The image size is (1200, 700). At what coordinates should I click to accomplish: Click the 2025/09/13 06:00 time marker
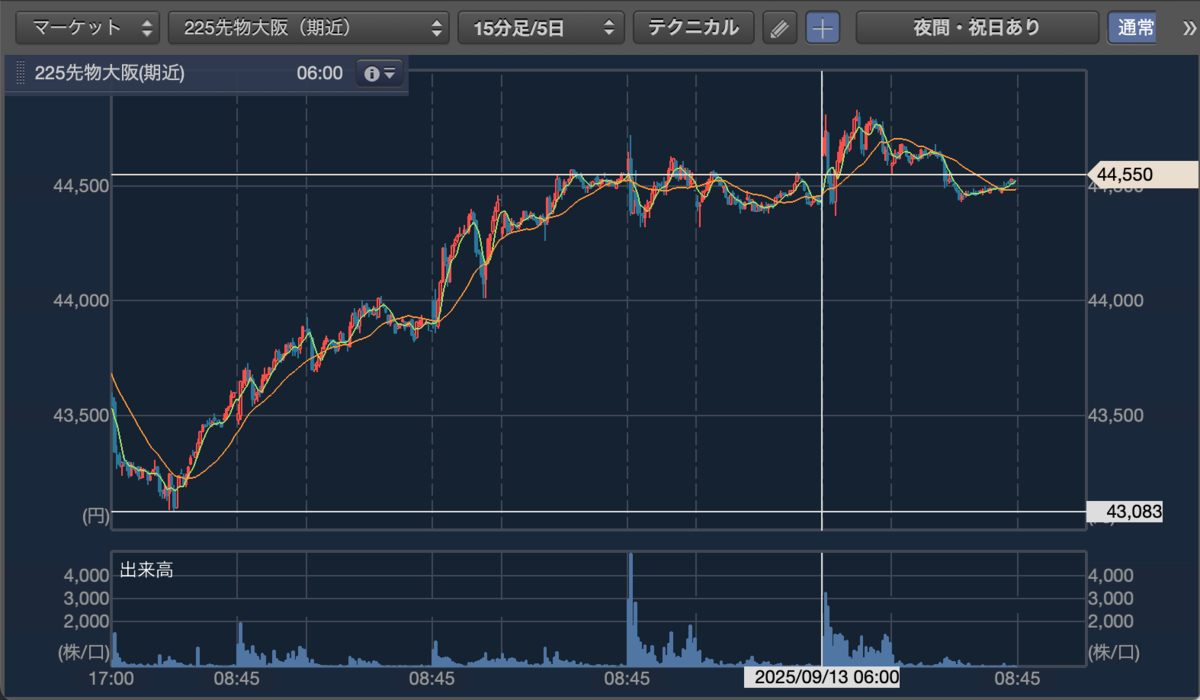click(x=822, y=678)
